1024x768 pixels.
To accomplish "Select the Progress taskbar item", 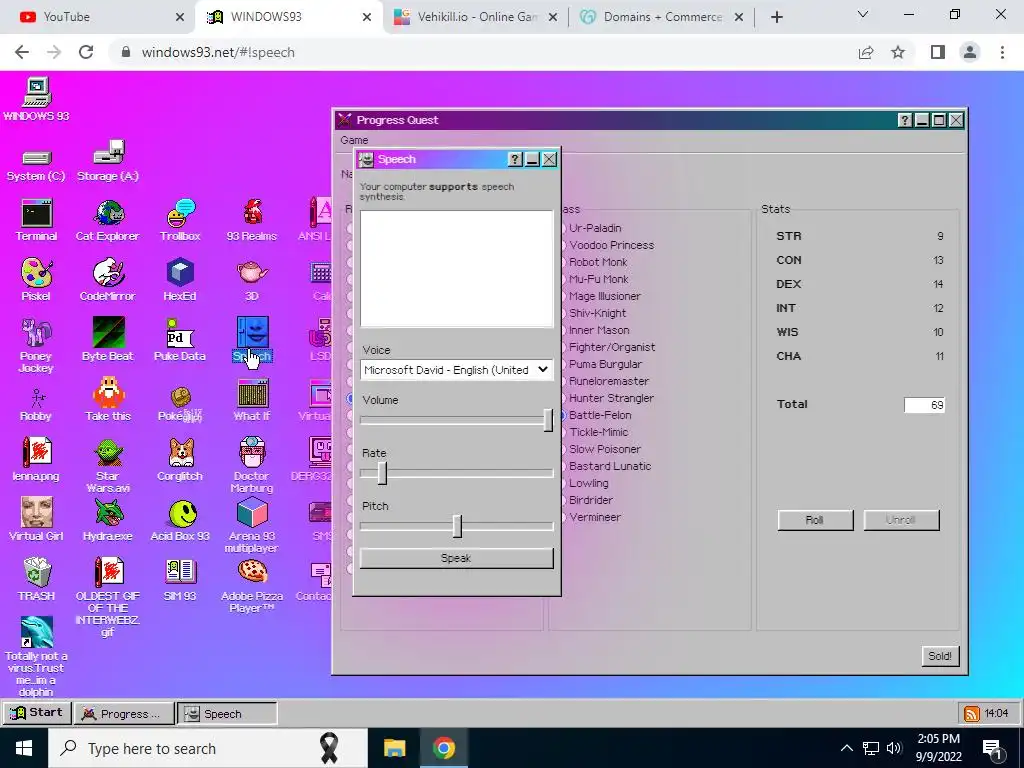I will (x=124, y=714).
